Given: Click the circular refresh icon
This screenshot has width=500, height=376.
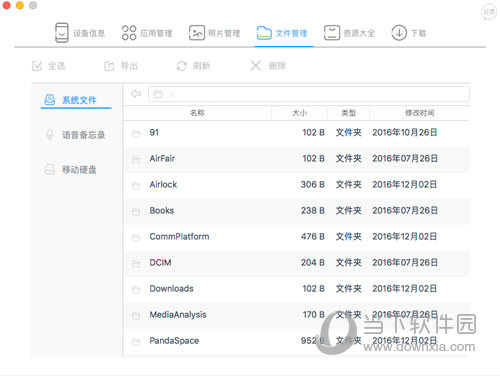Looking at the screenshot, I should (182, 66).
